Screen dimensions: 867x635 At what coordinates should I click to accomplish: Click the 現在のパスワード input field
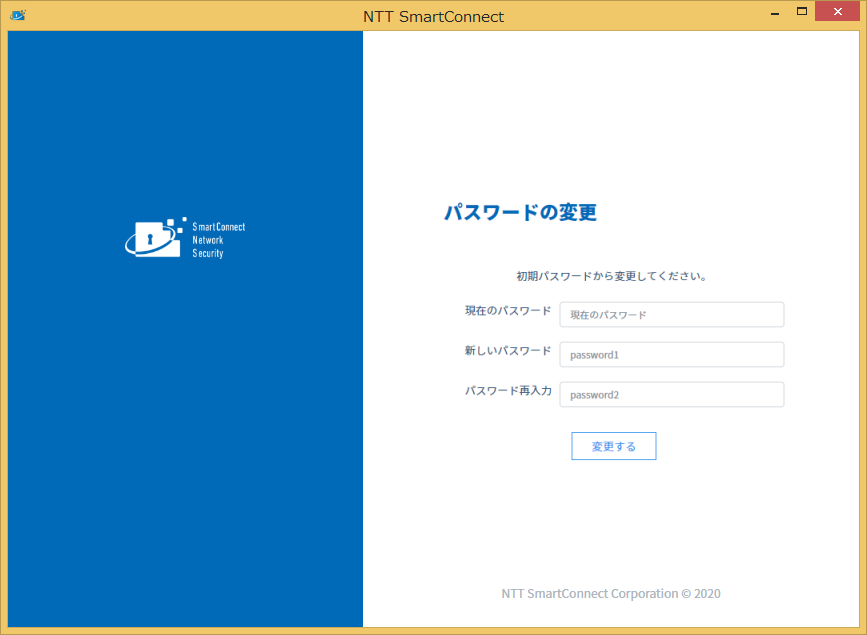(671, 314)
